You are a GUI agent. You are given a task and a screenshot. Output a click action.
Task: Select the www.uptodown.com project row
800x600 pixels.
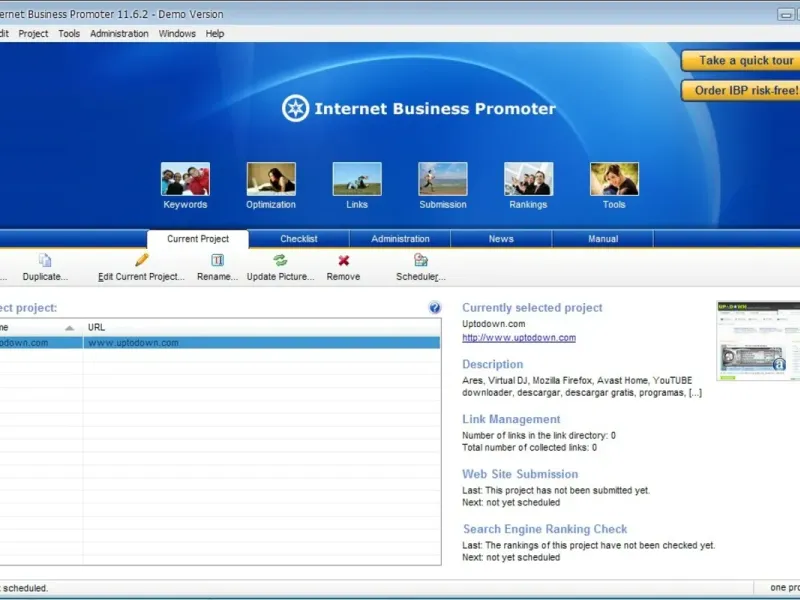click(220, 343)
